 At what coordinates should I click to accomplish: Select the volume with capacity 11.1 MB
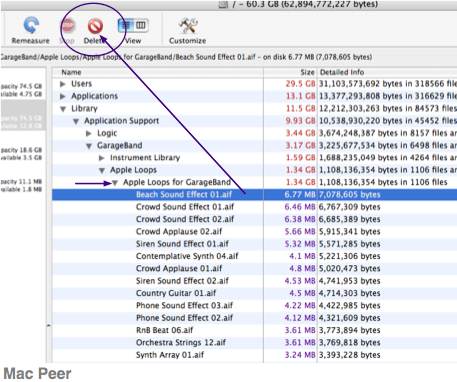(x=22, y=185)
